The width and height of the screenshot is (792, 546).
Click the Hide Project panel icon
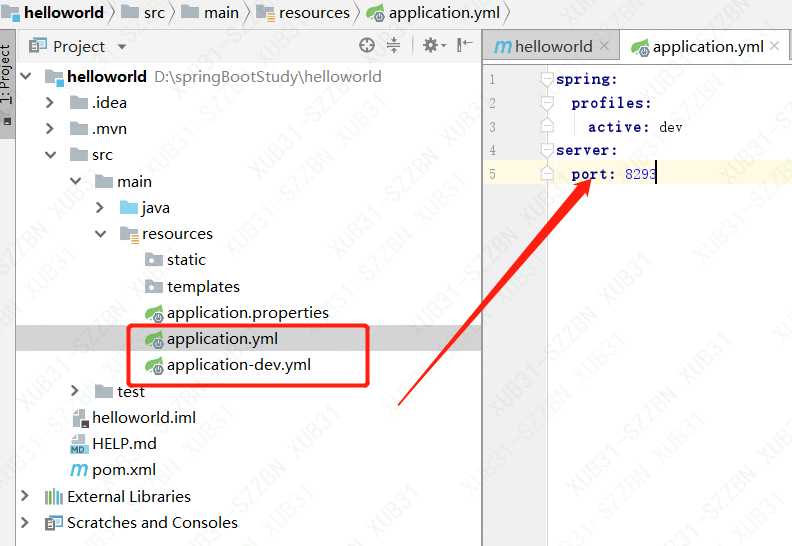[x=464, y=45]
